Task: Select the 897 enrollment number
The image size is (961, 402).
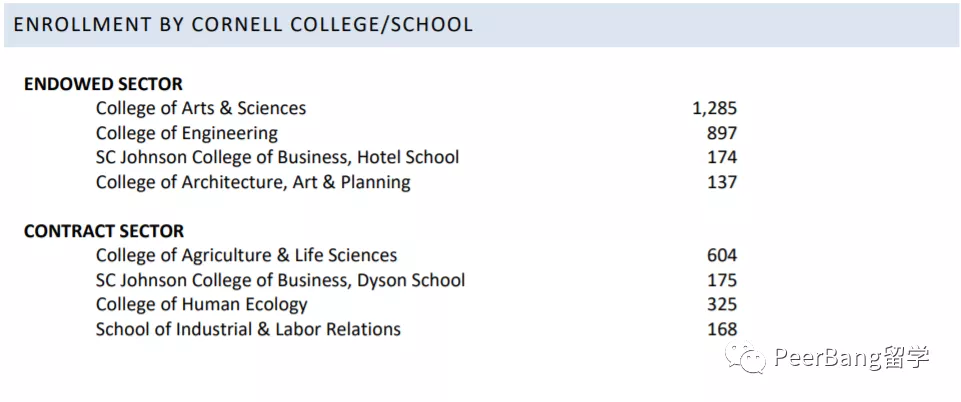Action: coord(721,133)
